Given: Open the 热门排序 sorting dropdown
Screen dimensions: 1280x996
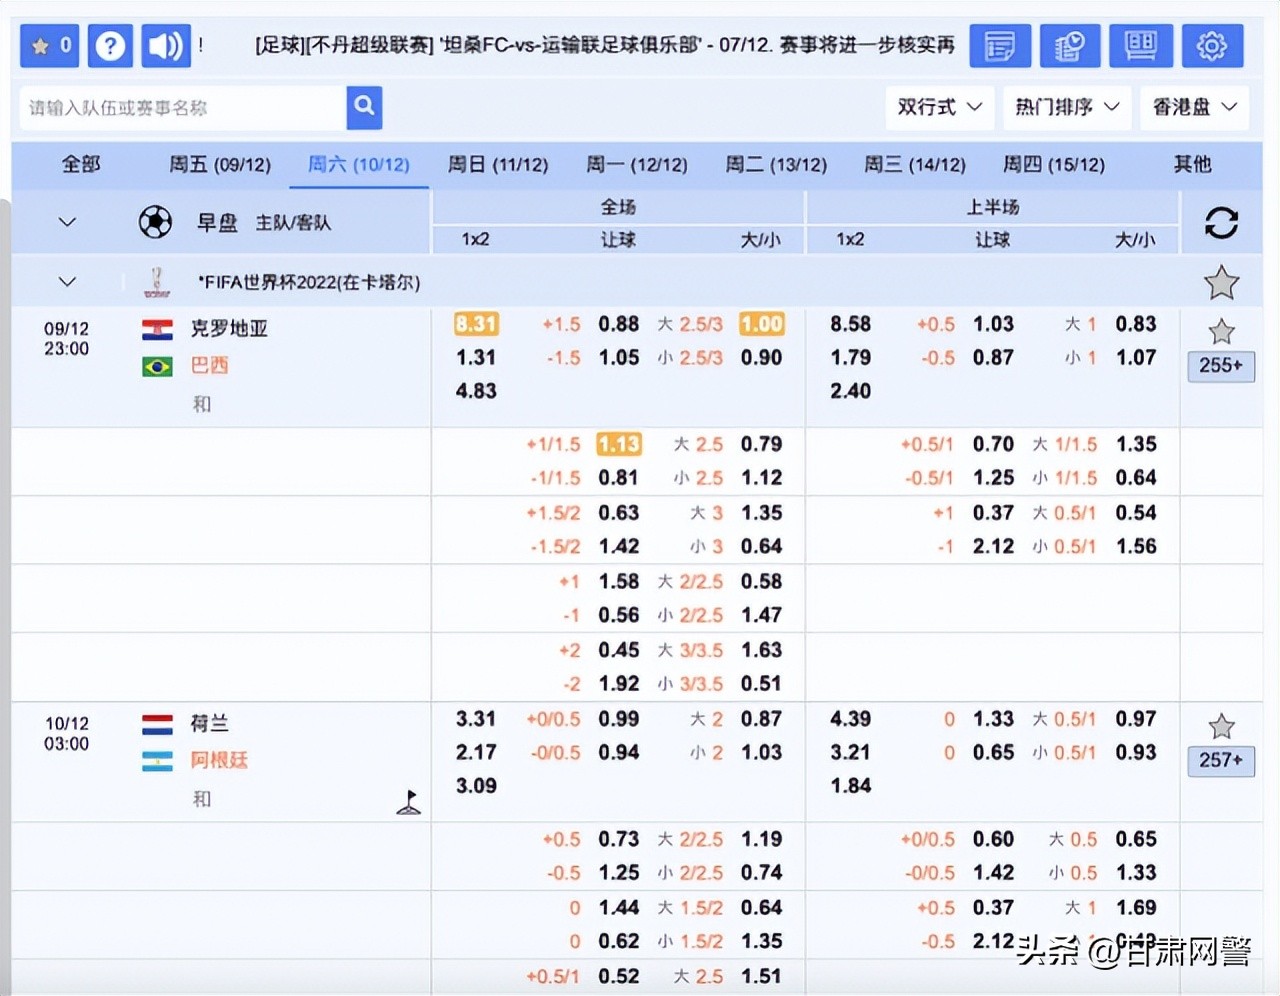Looking at the screenshot, I should tap(1066, 108).
